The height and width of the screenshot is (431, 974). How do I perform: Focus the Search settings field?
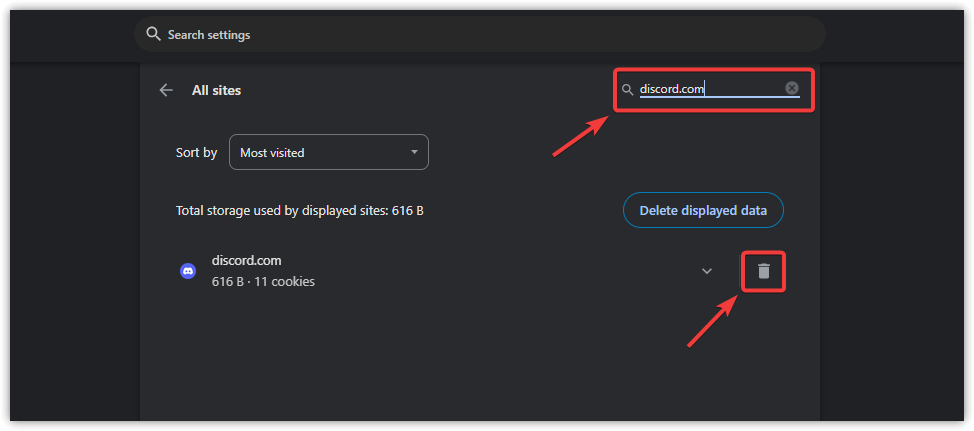point(480,34)
